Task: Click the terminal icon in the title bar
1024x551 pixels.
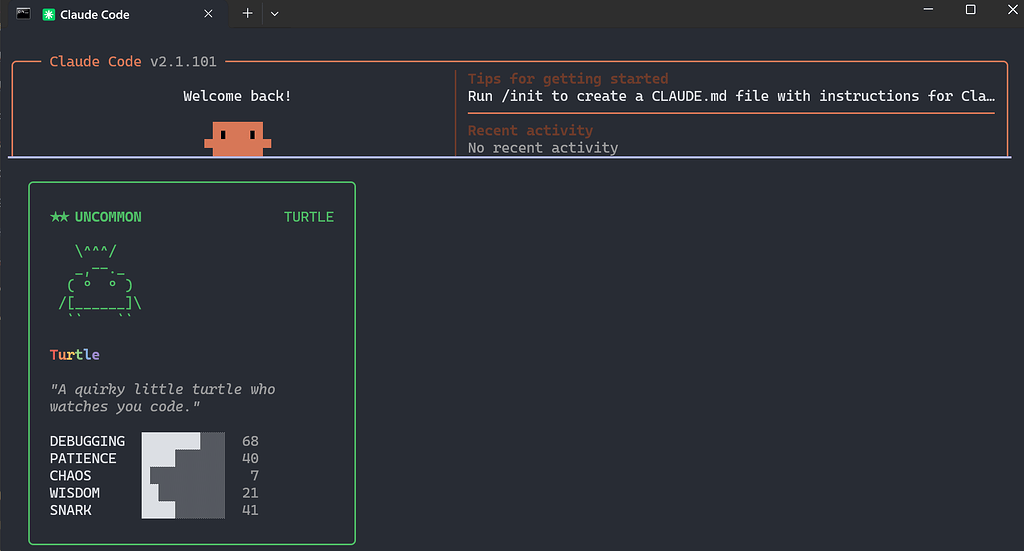Action: 24,13
